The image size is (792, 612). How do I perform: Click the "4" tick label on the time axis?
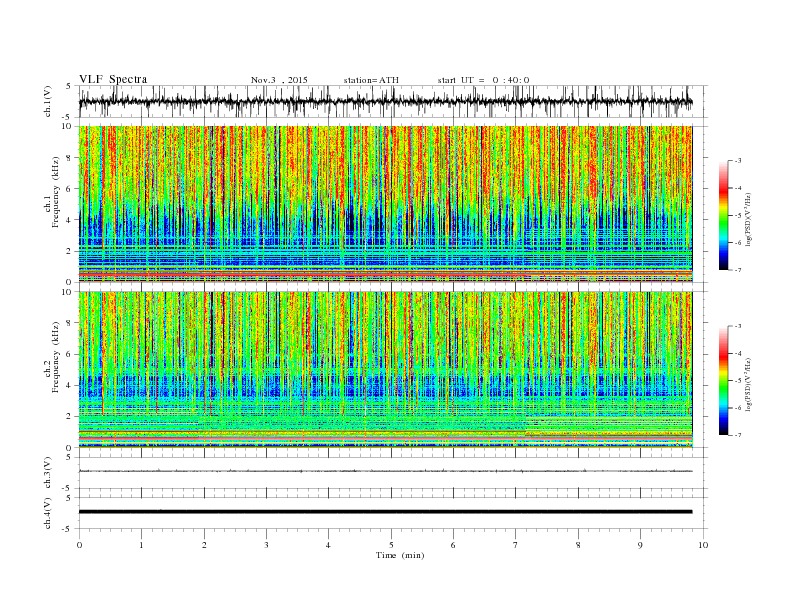[x=328, y=545]
